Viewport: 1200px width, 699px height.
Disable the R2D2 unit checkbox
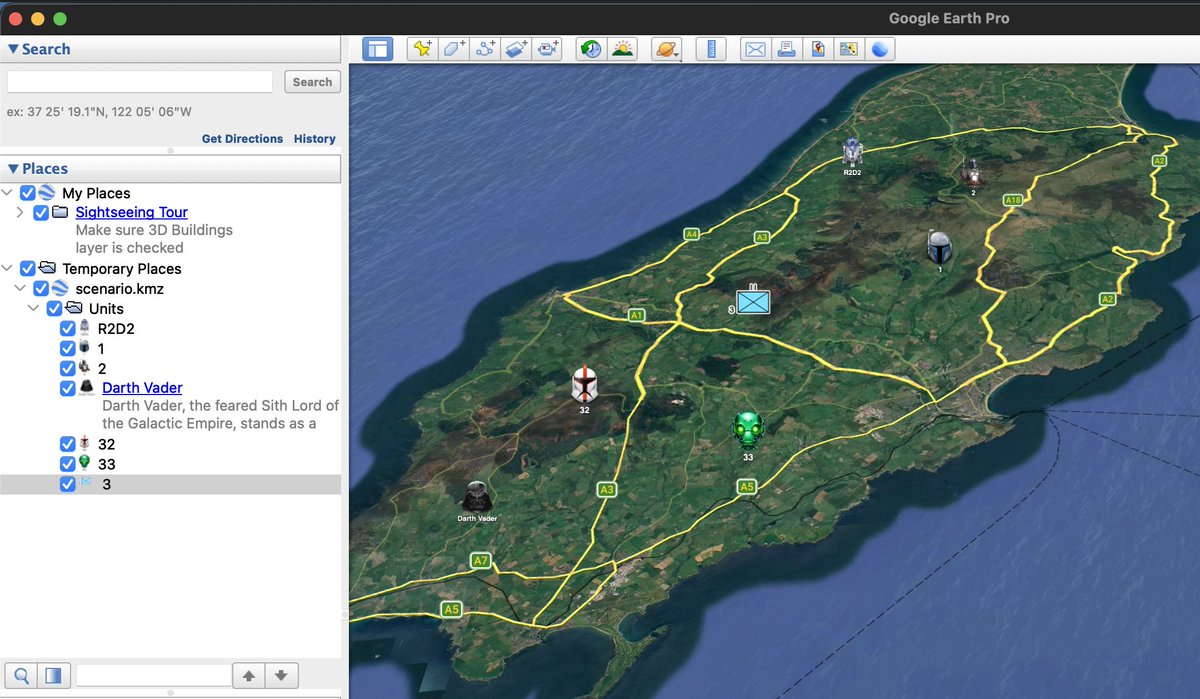pyautogui.click(x=68, y=328)
